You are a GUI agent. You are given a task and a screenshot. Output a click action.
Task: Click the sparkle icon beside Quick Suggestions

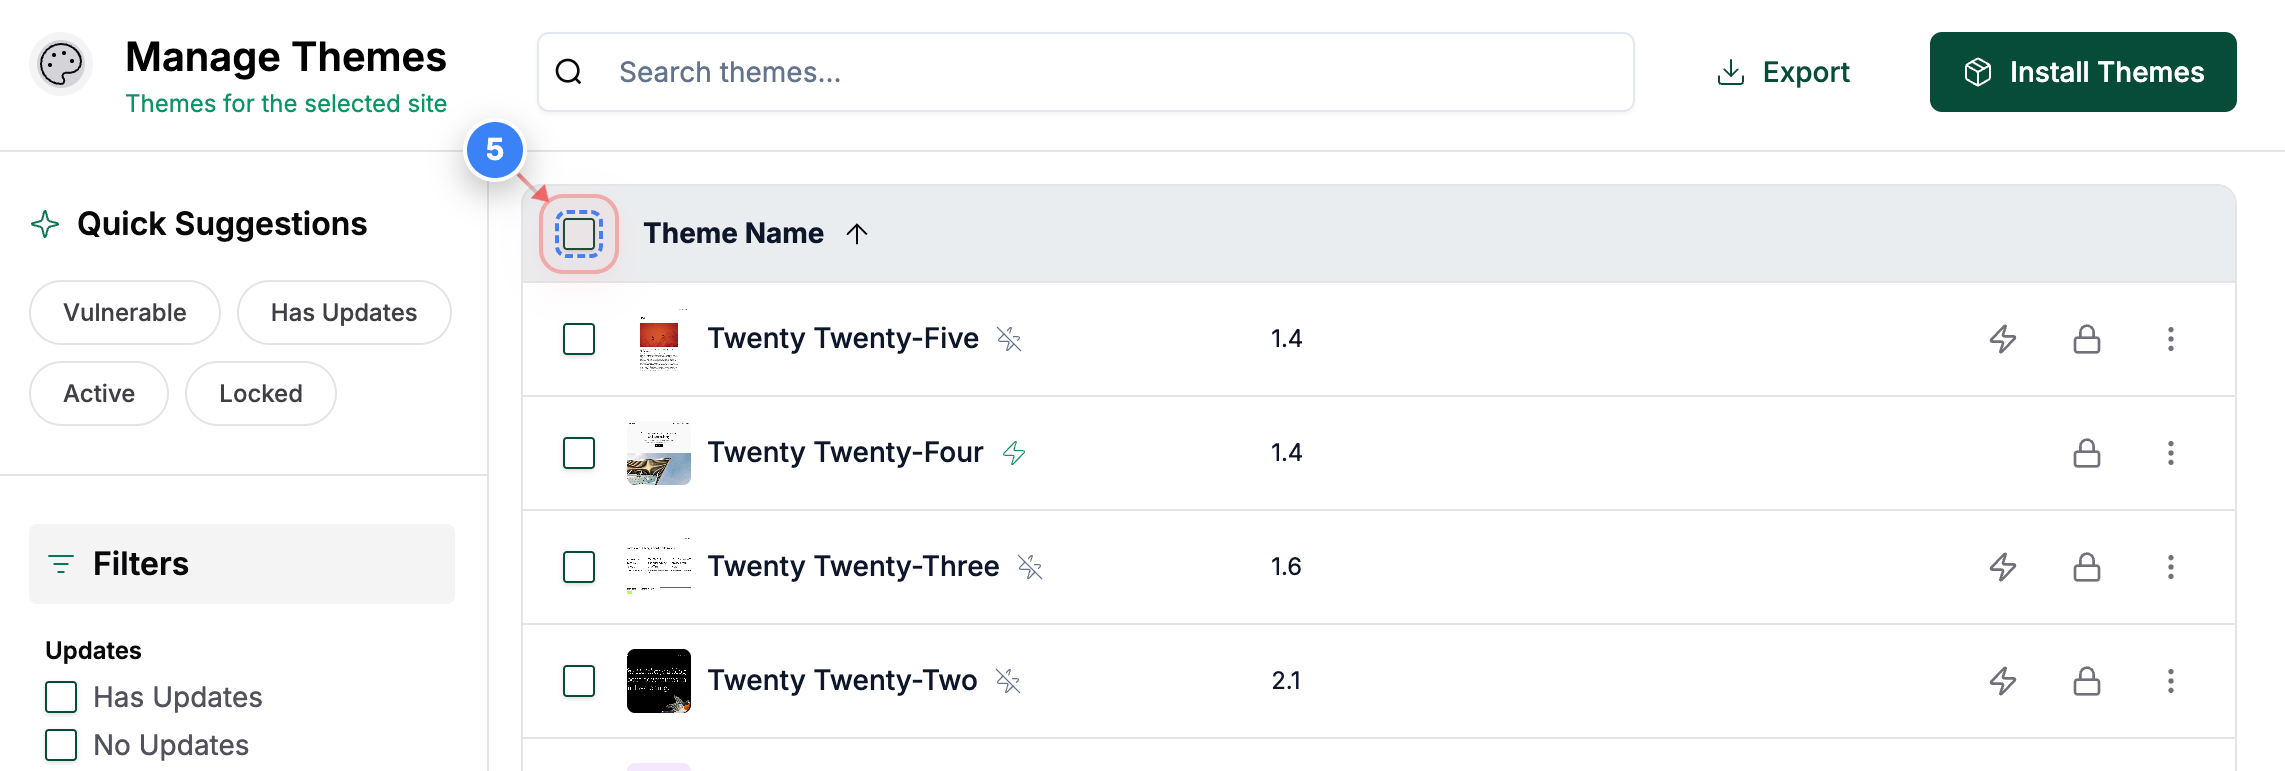pyautogui.click(x=44, y=223)
